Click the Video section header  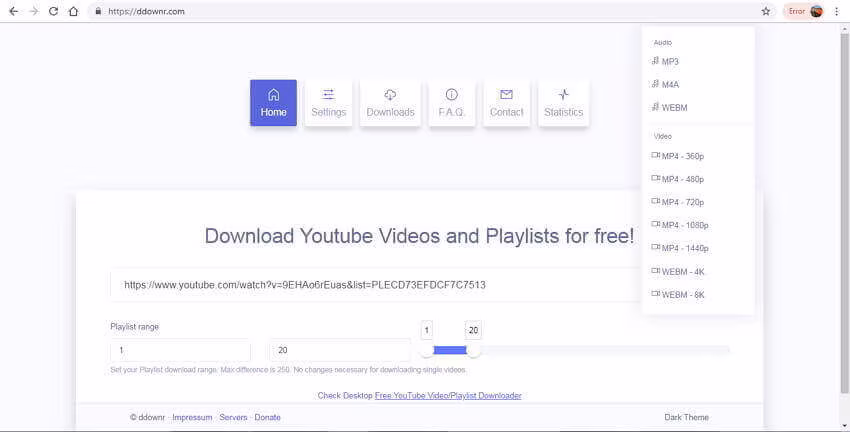coord(662,136)
